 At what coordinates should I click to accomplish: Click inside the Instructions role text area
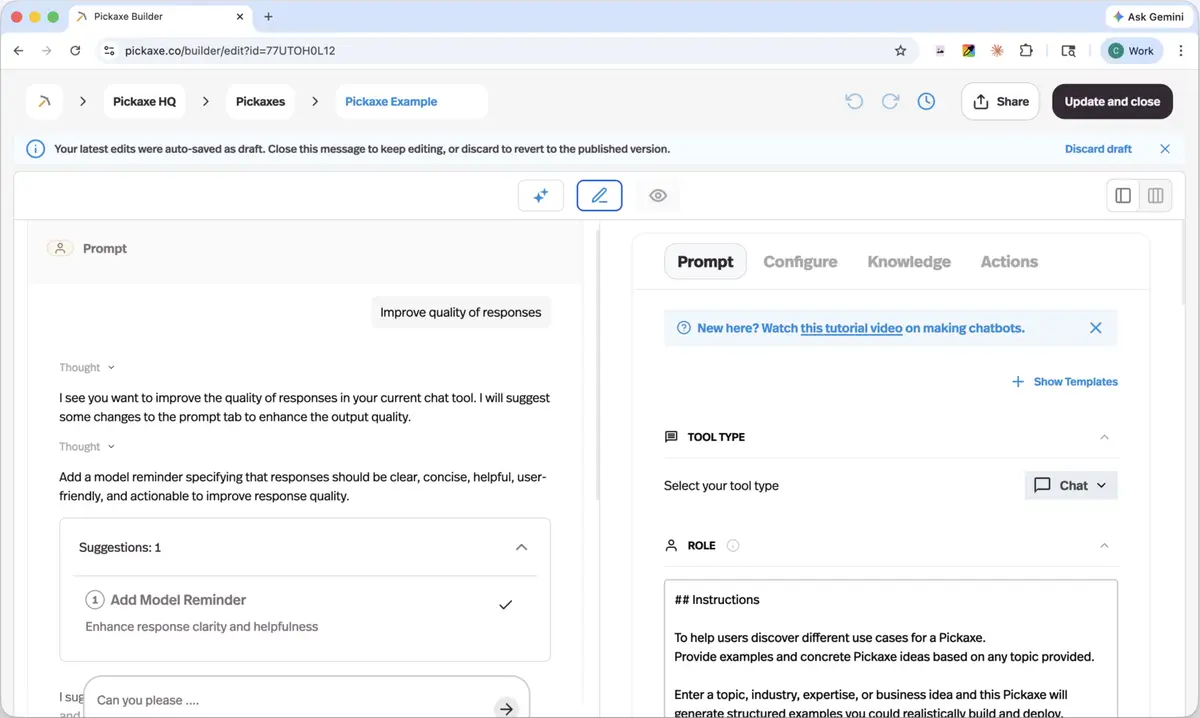[891, 649]
